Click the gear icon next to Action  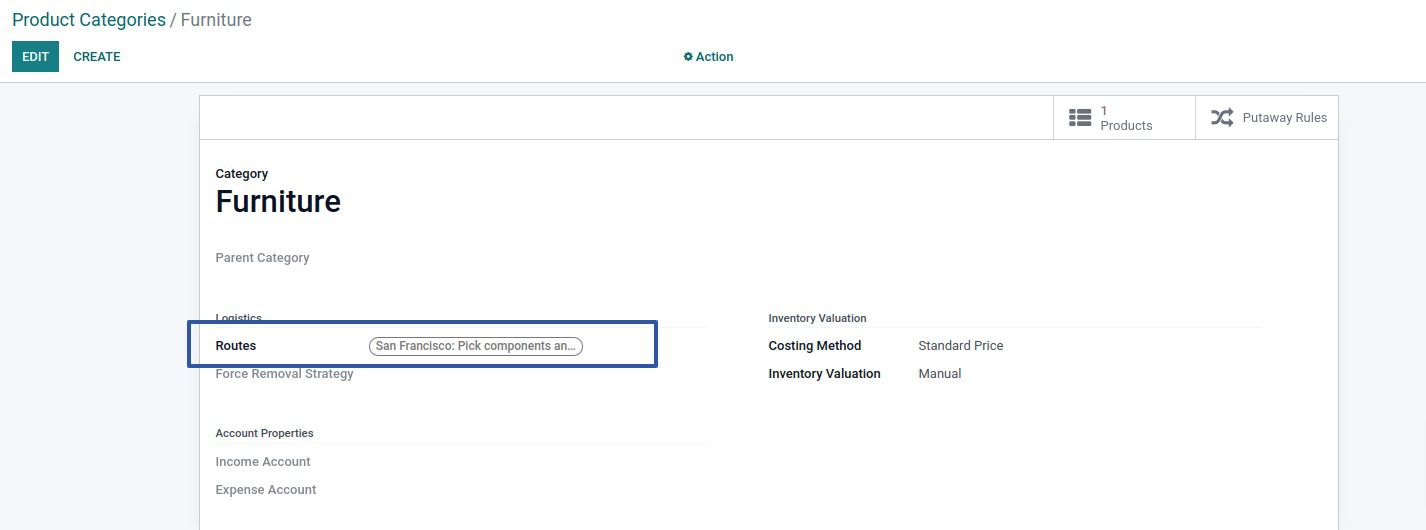point(688,57)
